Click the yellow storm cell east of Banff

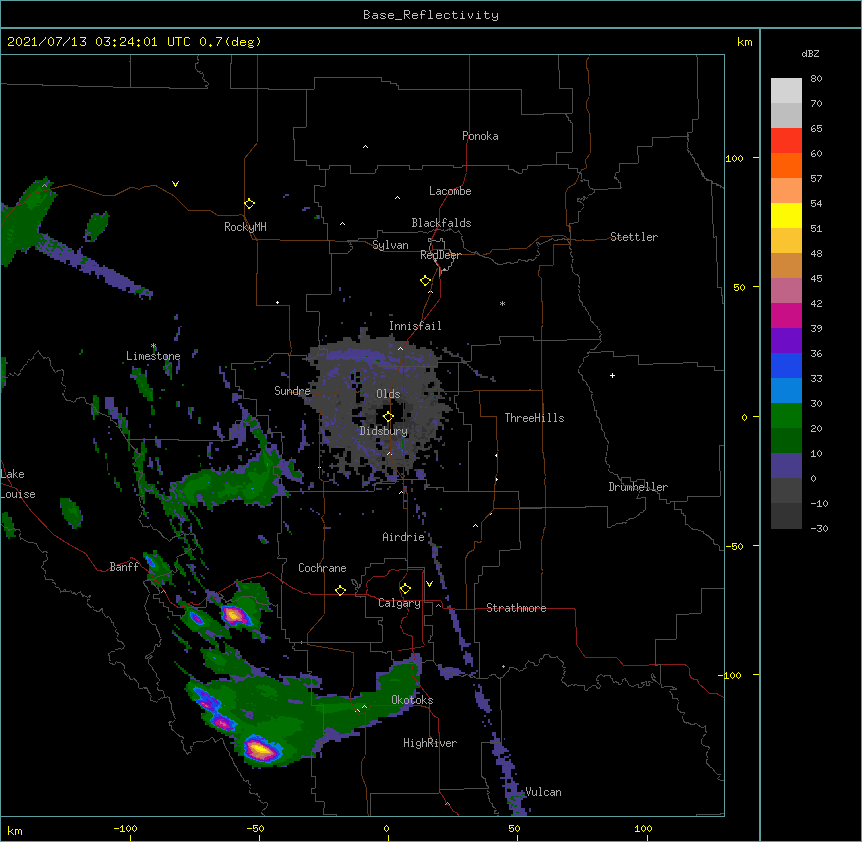tap(234, 614)
